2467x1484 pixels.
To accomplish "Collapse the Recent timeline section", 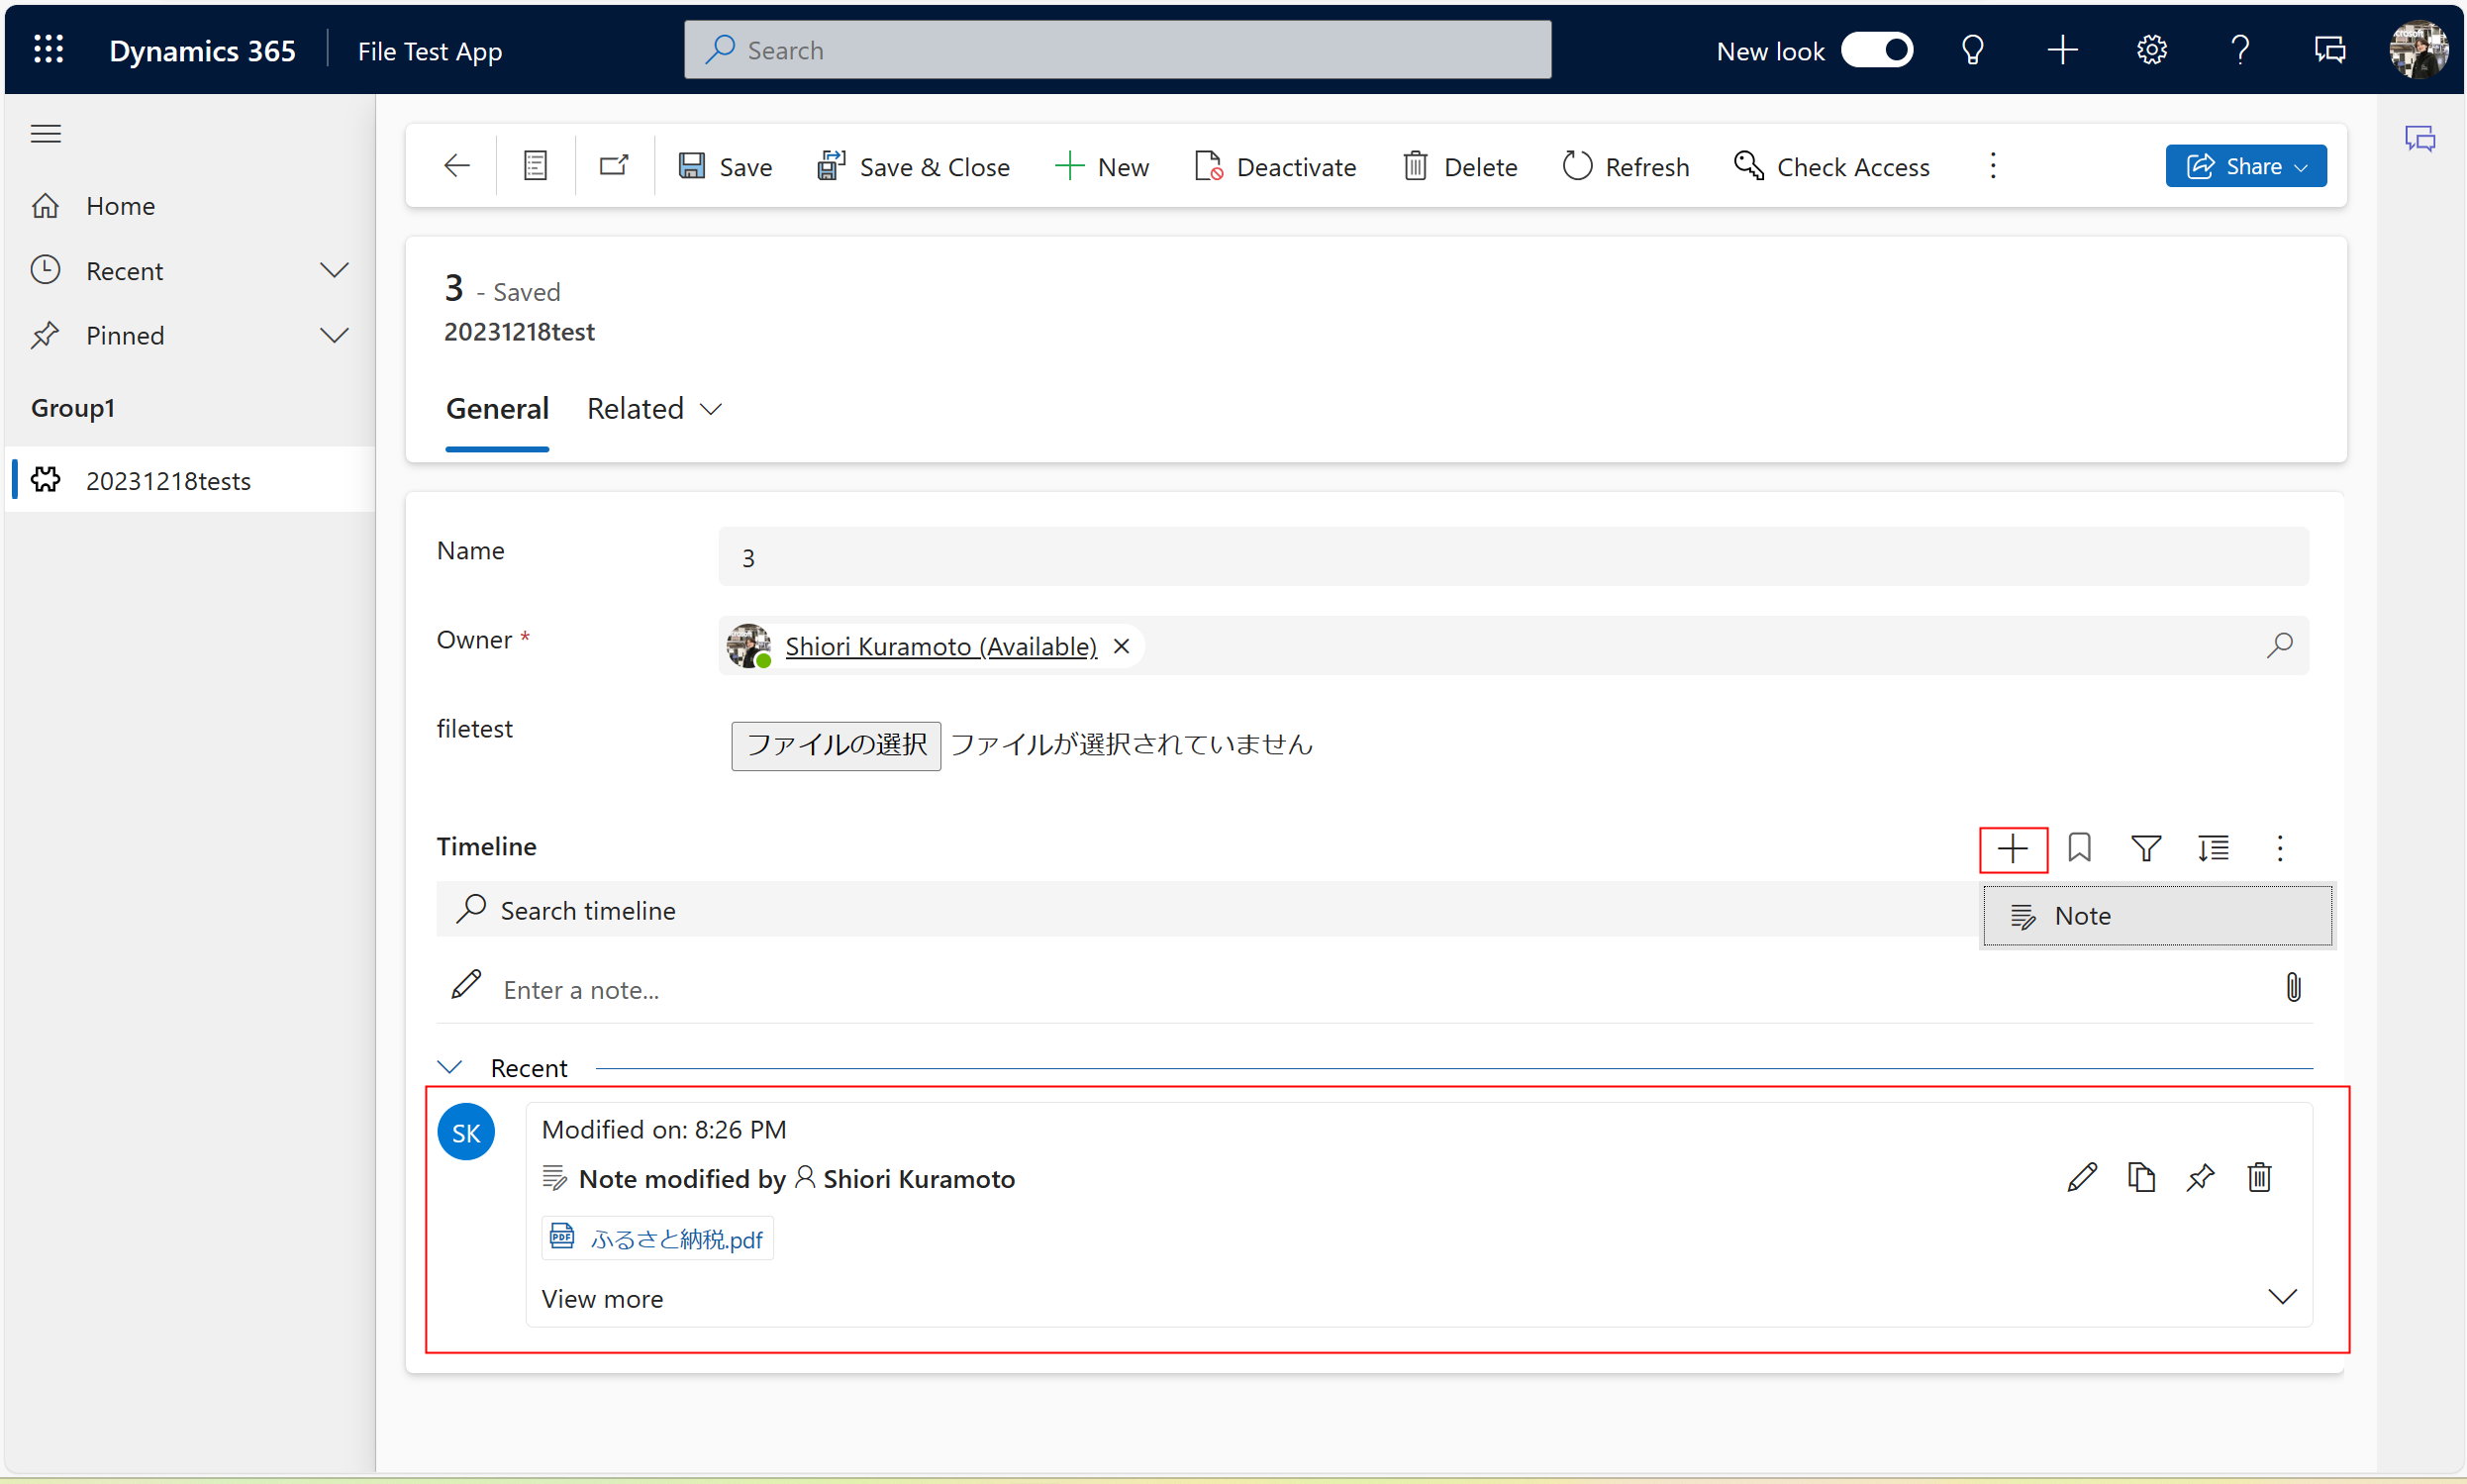I will pyautogui.click(x=451, y=1066).
